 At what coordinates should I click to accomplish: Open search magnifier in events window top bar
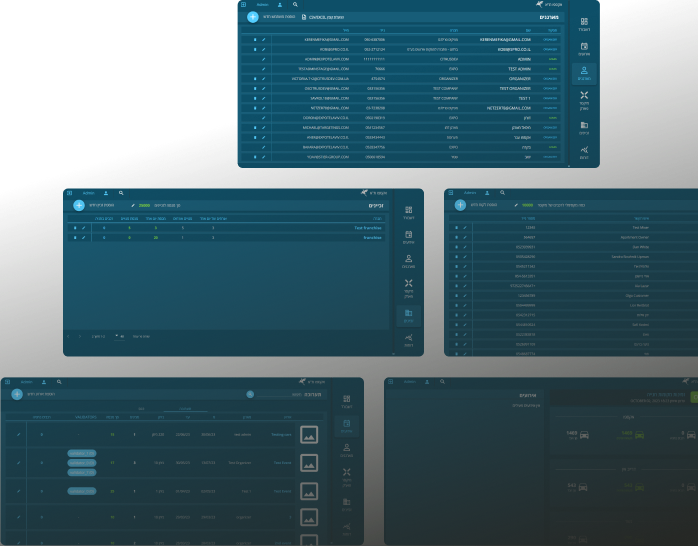click(x=59, y=382)
